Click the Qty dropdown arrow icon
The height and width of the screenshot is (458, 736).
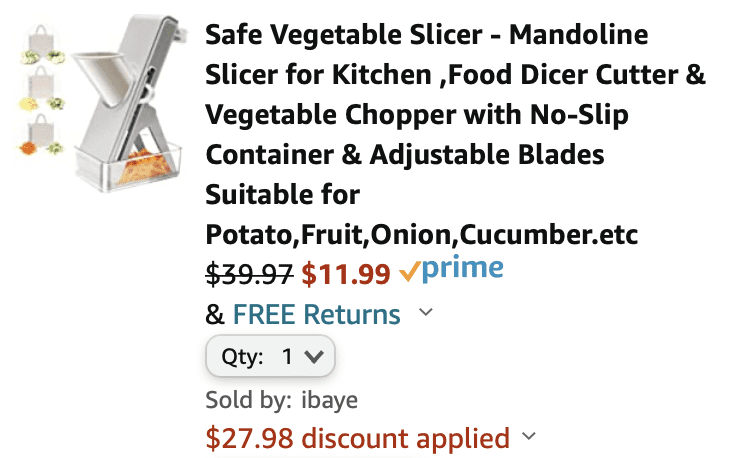pyautogui.click(x=314, y=357)
